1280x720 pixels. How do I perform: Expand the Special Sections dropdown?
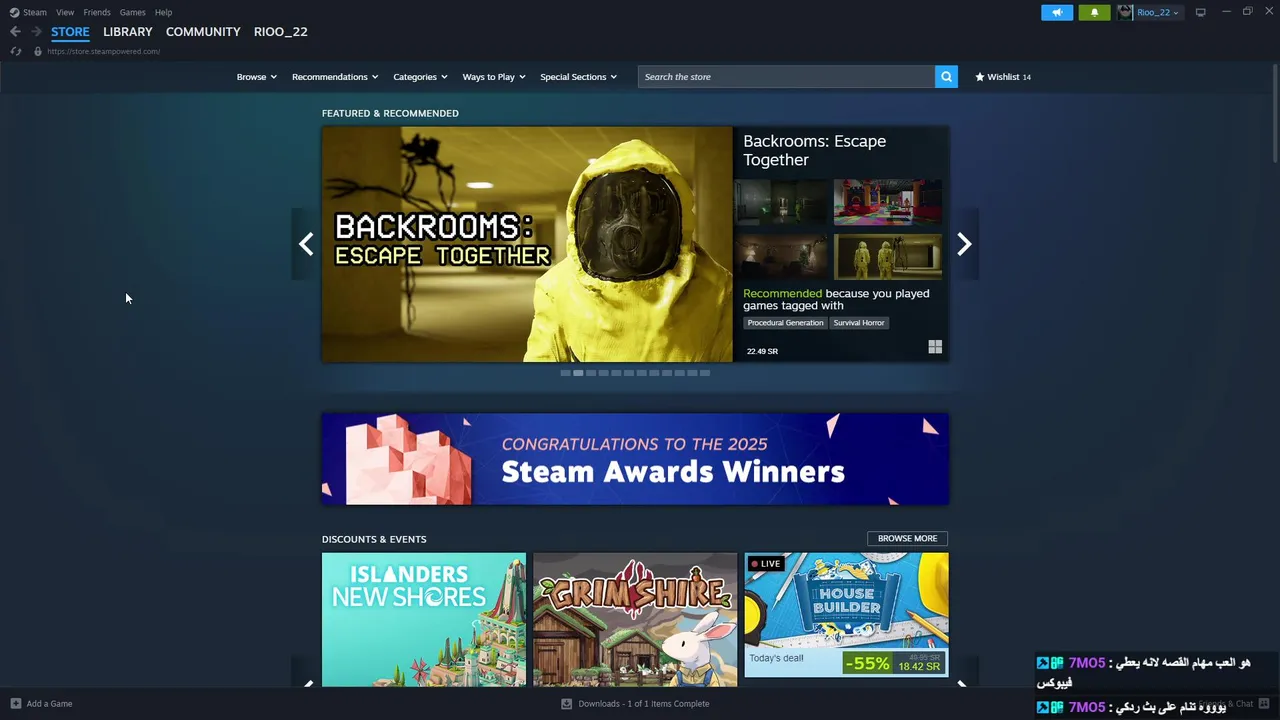tap(579, 77)
